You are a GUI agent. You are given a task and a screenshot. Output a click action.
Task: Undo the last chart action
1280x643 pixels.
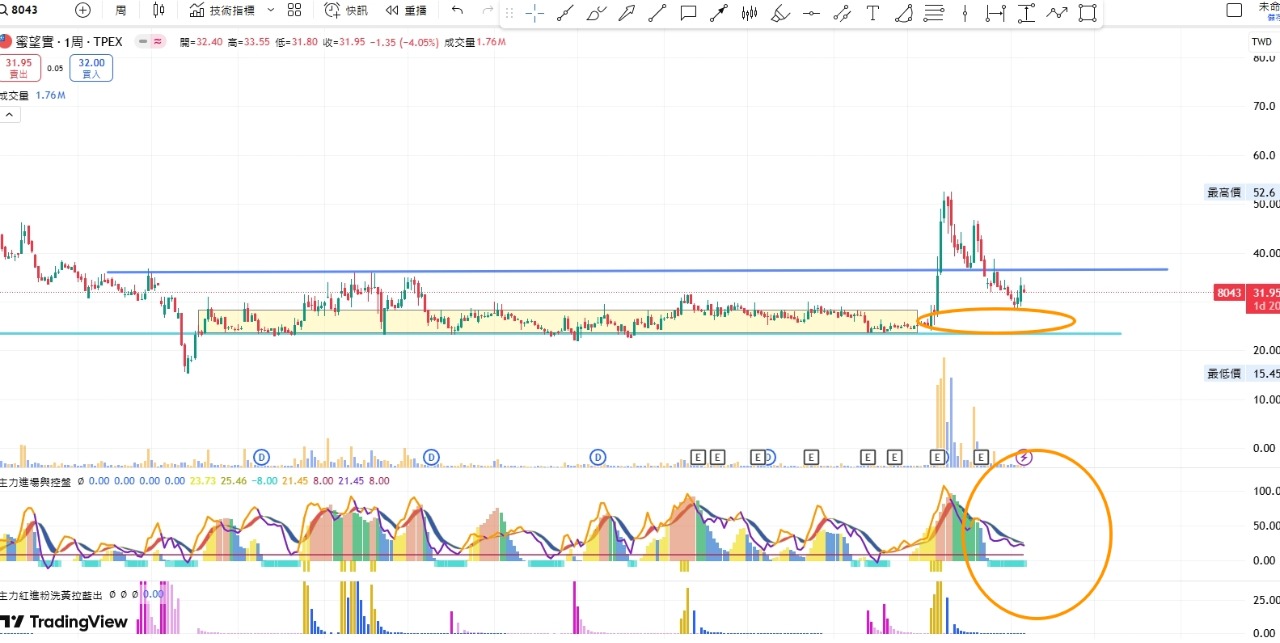pyautogui.click(x=457, y=10)
